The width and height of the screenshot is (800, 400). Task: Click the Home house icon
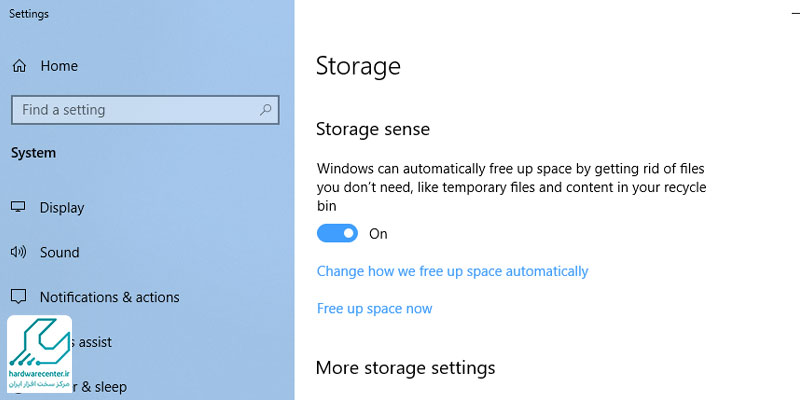(x=19, y=66)
